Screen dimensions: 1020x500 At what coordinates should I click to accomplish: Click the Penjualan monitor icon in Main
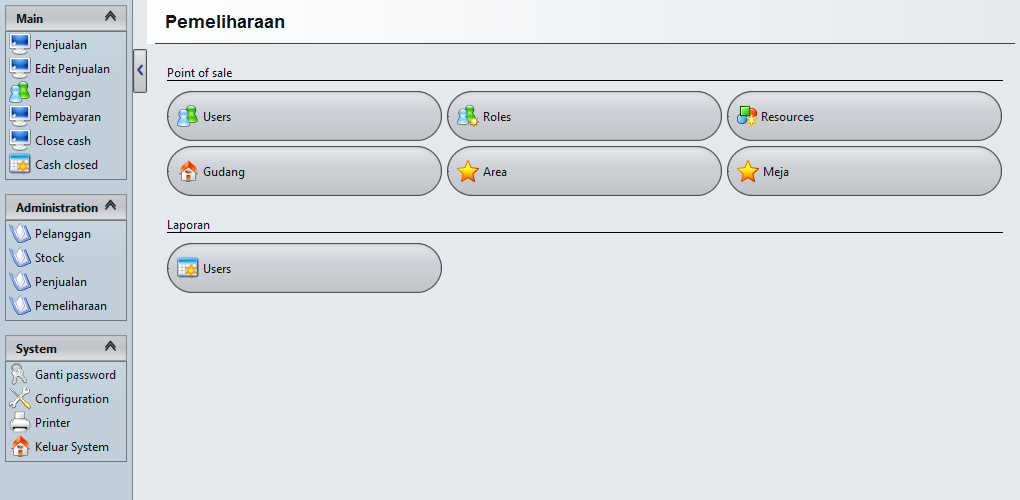20,45
